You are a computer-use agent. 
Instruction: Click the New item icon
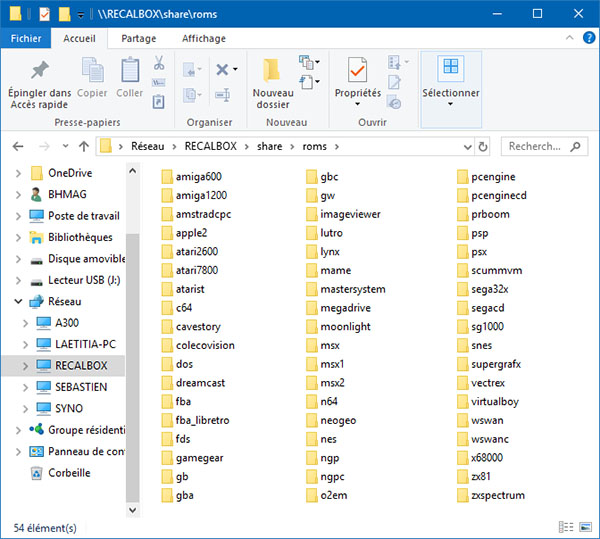(306, 62)
